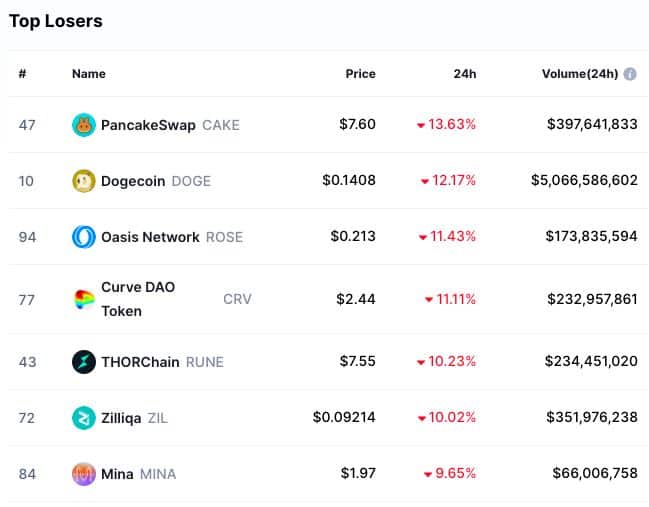Viewport: 649px width, 507px height.
Task: Open the Mina coin link
Action: click(x=117, y=473)
